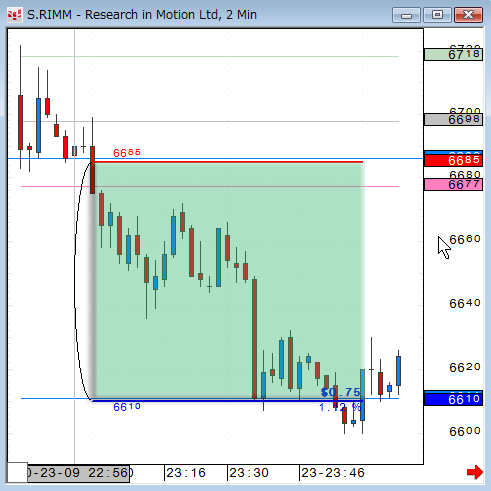Click the 23-23:46 time axis label

click(333, 473)
